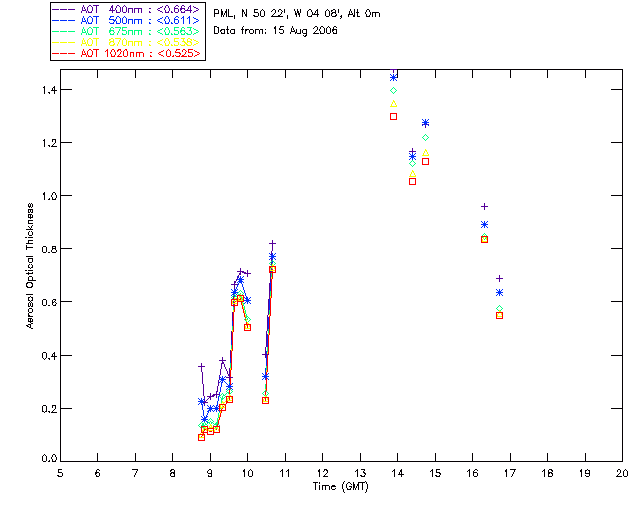Click the x-axis tick label 16
Screen dimensions: 640x512
(x=472, y=473)
